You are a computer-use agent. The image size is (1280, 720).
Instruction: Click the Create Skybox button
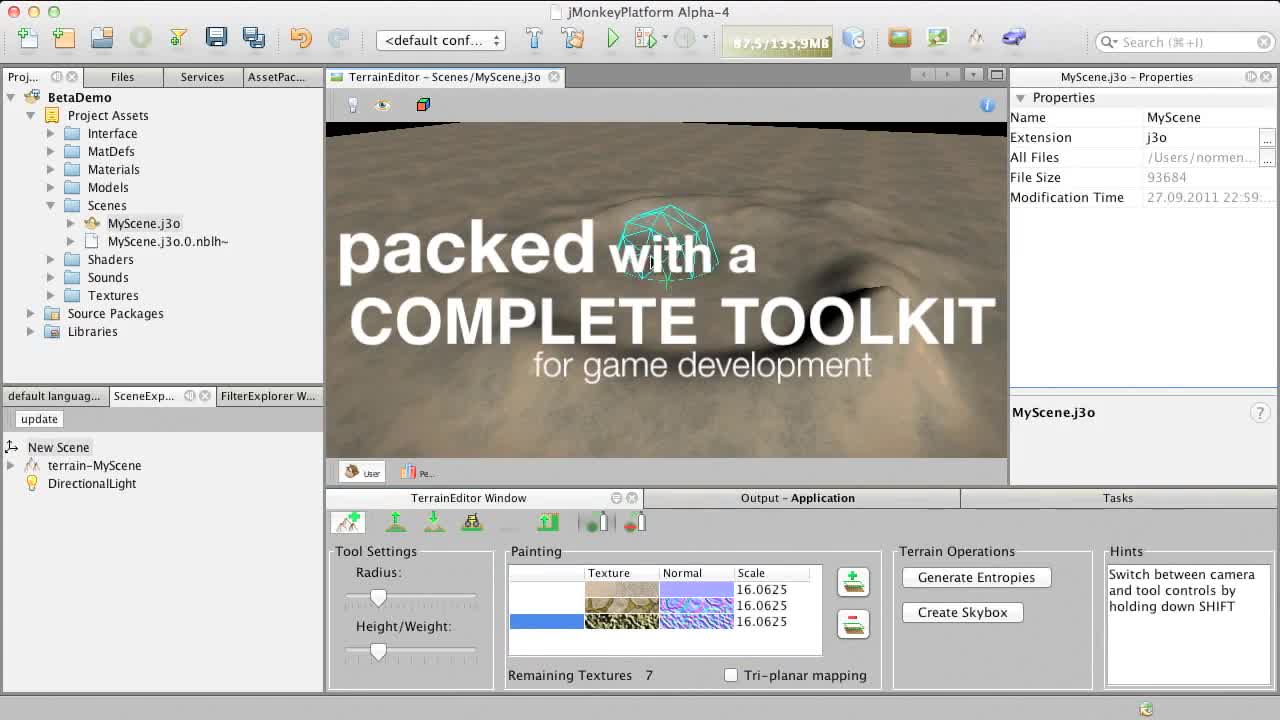962,612
